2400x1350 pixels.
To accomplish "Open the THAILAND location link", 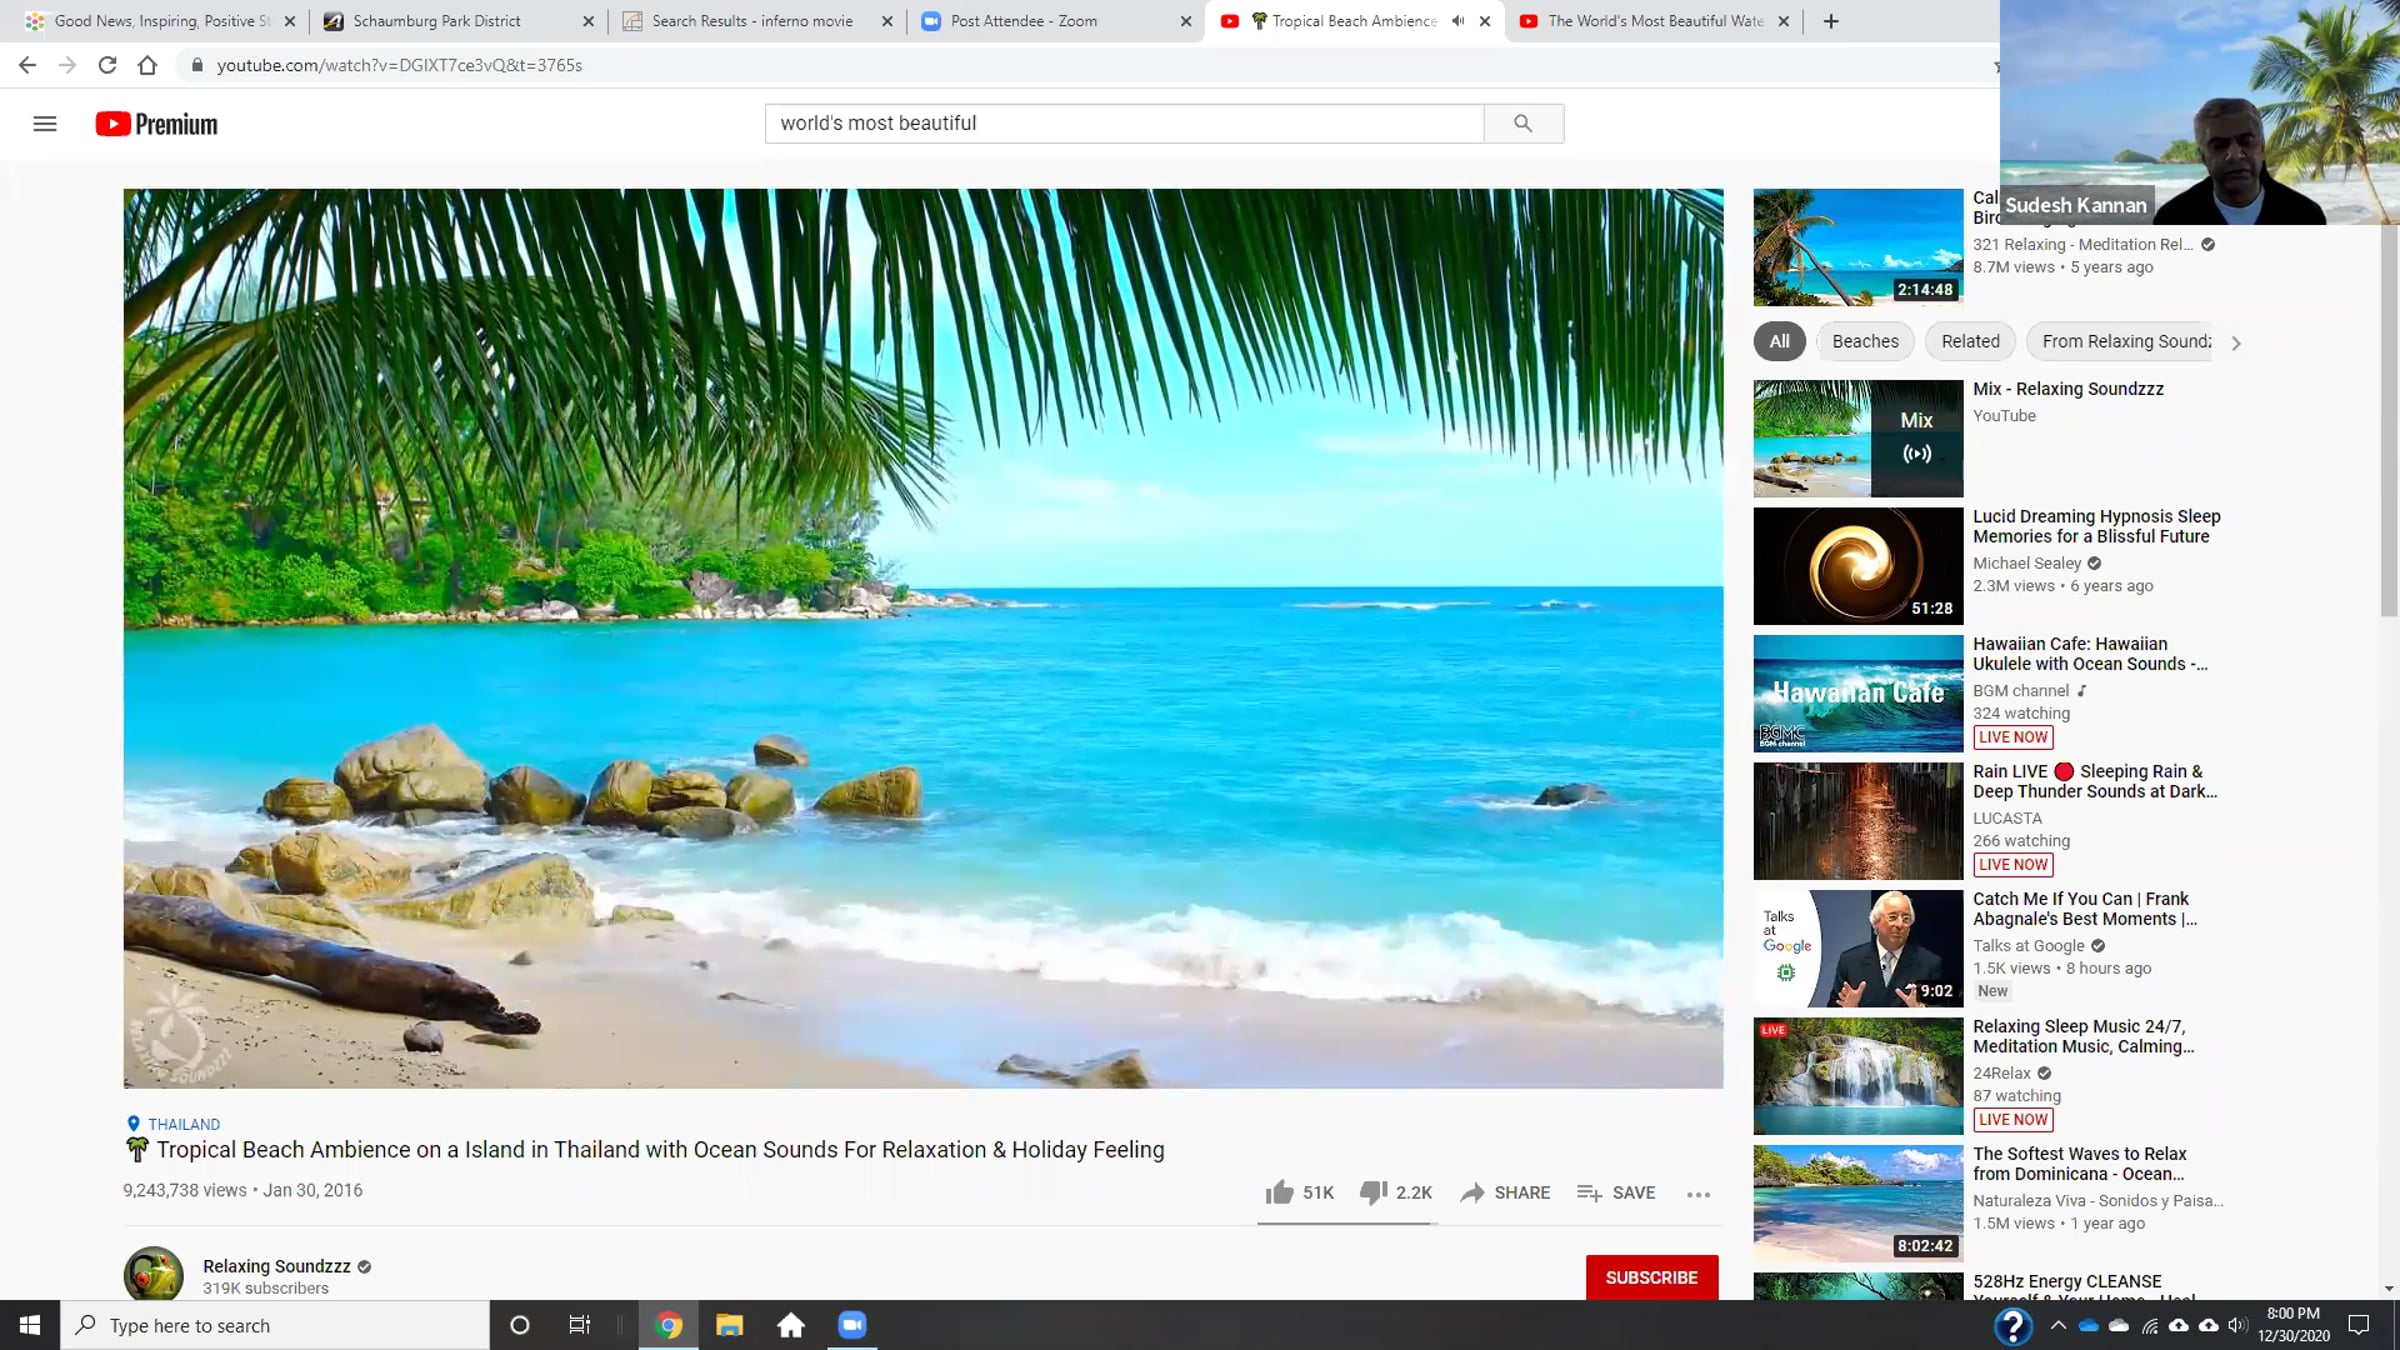I will click(184, 1124).
